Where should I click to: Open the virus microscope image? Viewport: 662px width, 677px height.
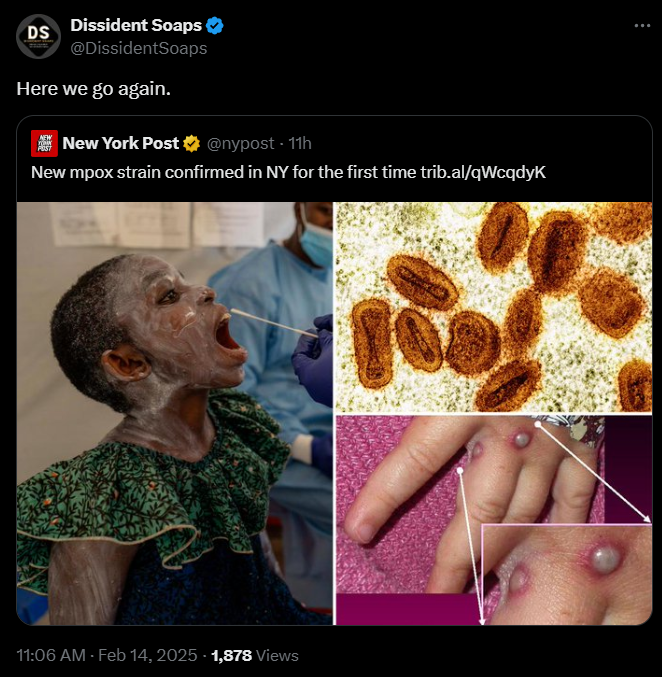coord(493,306)
